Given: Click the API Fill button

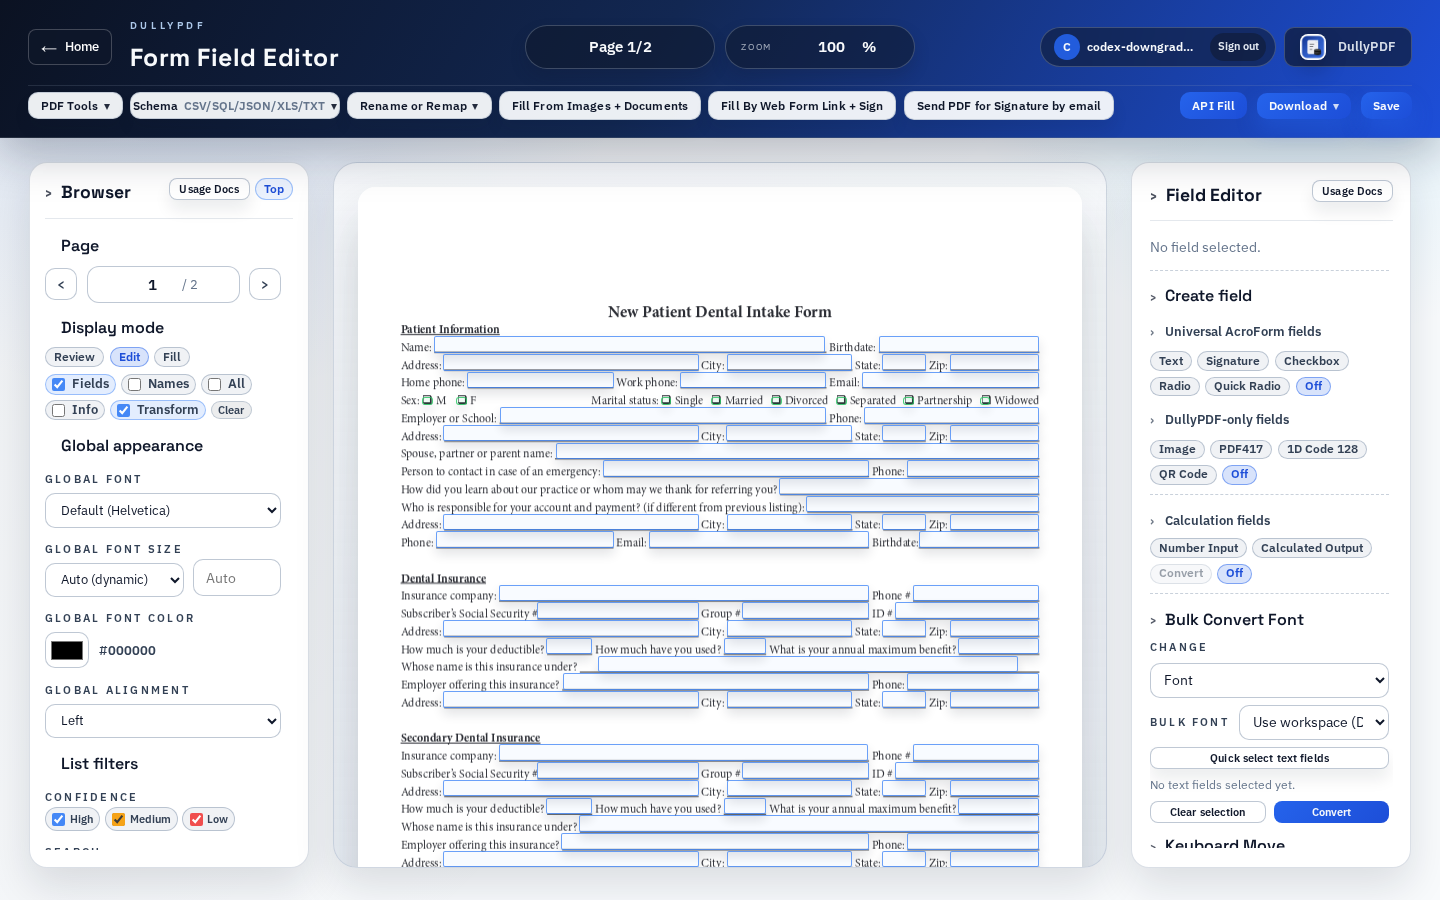Looking at the screenshot, I should (1213, 106).
